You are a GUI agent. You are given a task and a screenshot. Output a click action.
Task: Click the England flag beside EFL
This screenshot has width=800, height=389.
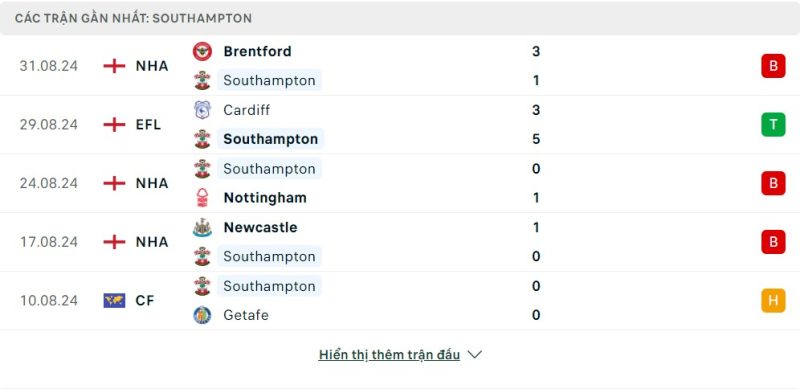click(x=114, y=125)
